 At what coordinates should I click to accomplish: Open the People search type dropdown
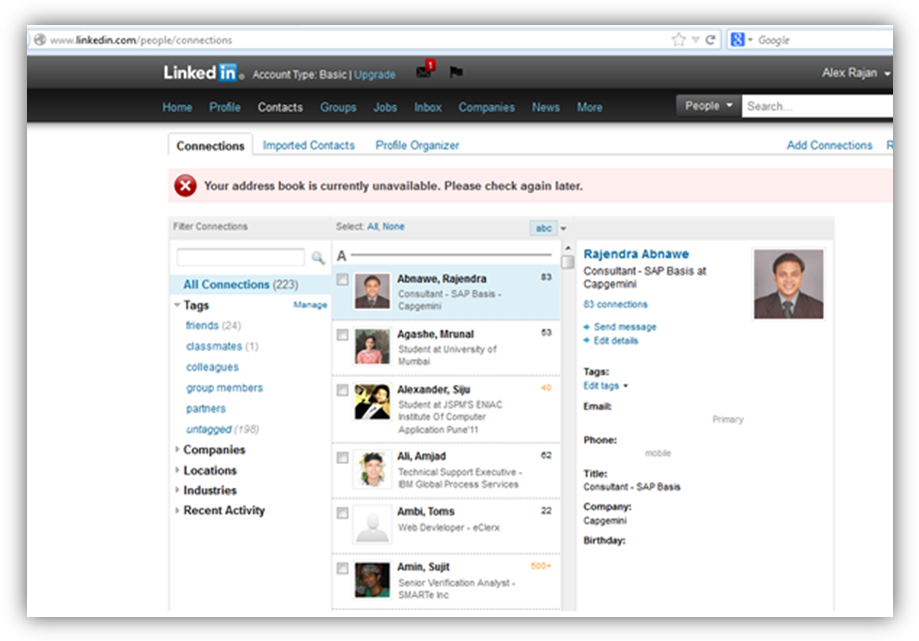click(709, 106)
